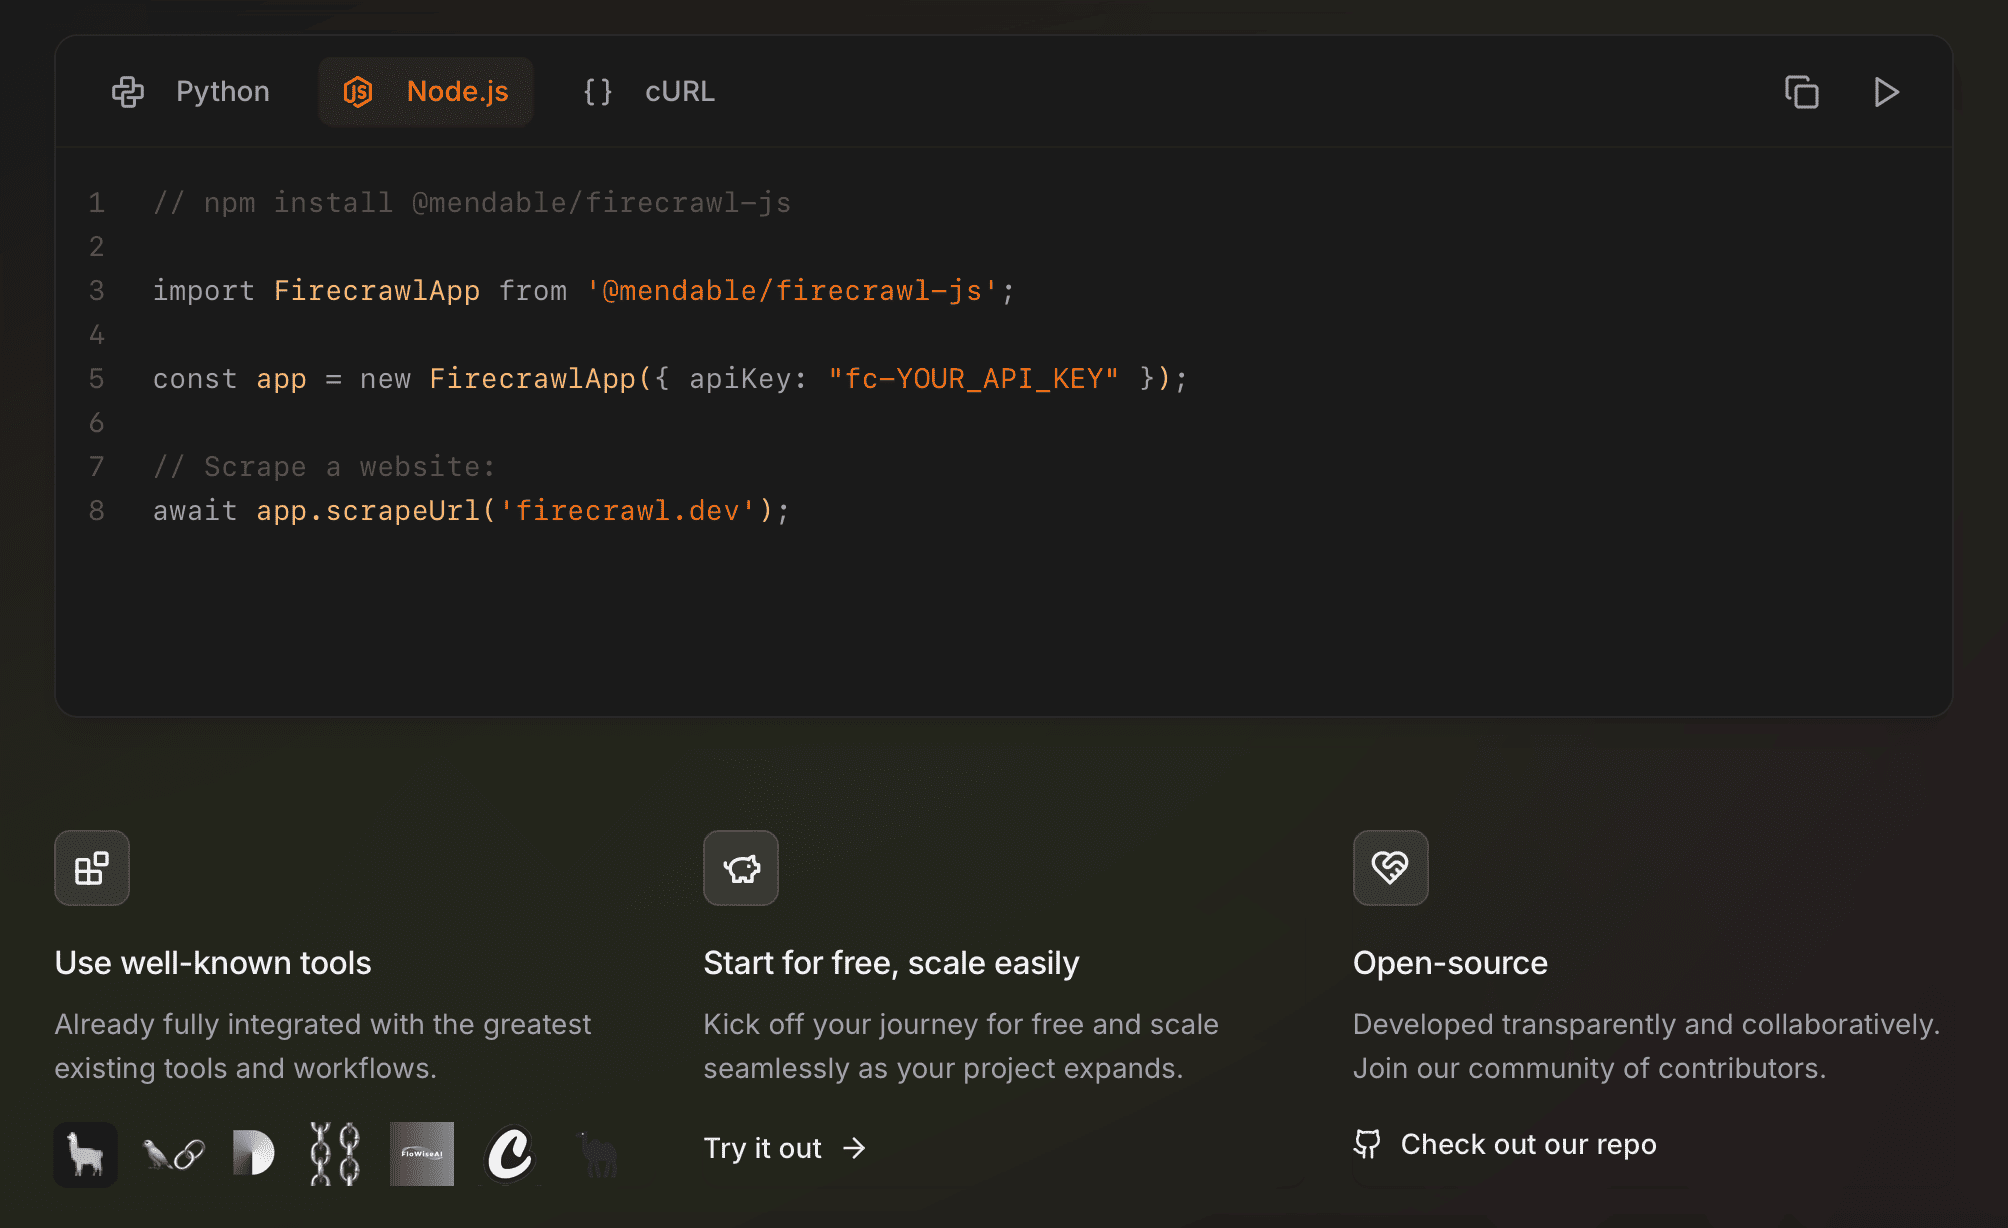Screen dimensions: 2008x1228
Task: Click the open-source heart-hands icon
Action: click(1389, 868)
